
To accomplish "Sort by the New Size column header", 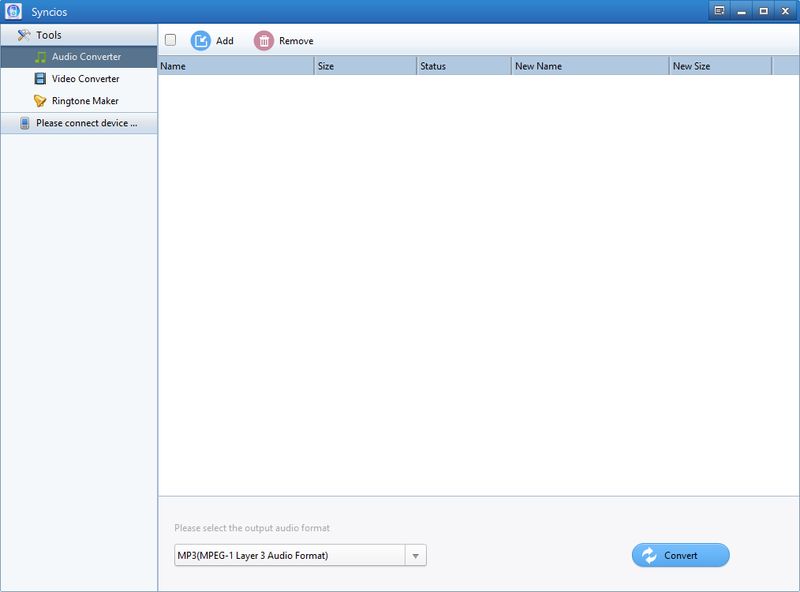I will point(720,66).
